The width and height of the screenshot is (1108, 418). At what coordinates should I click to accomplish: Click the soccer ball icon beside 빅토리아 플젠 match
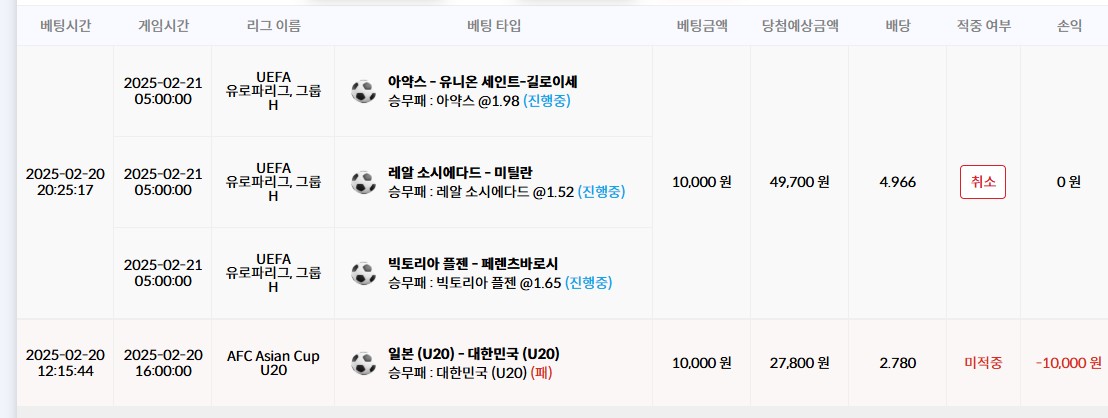363,273
